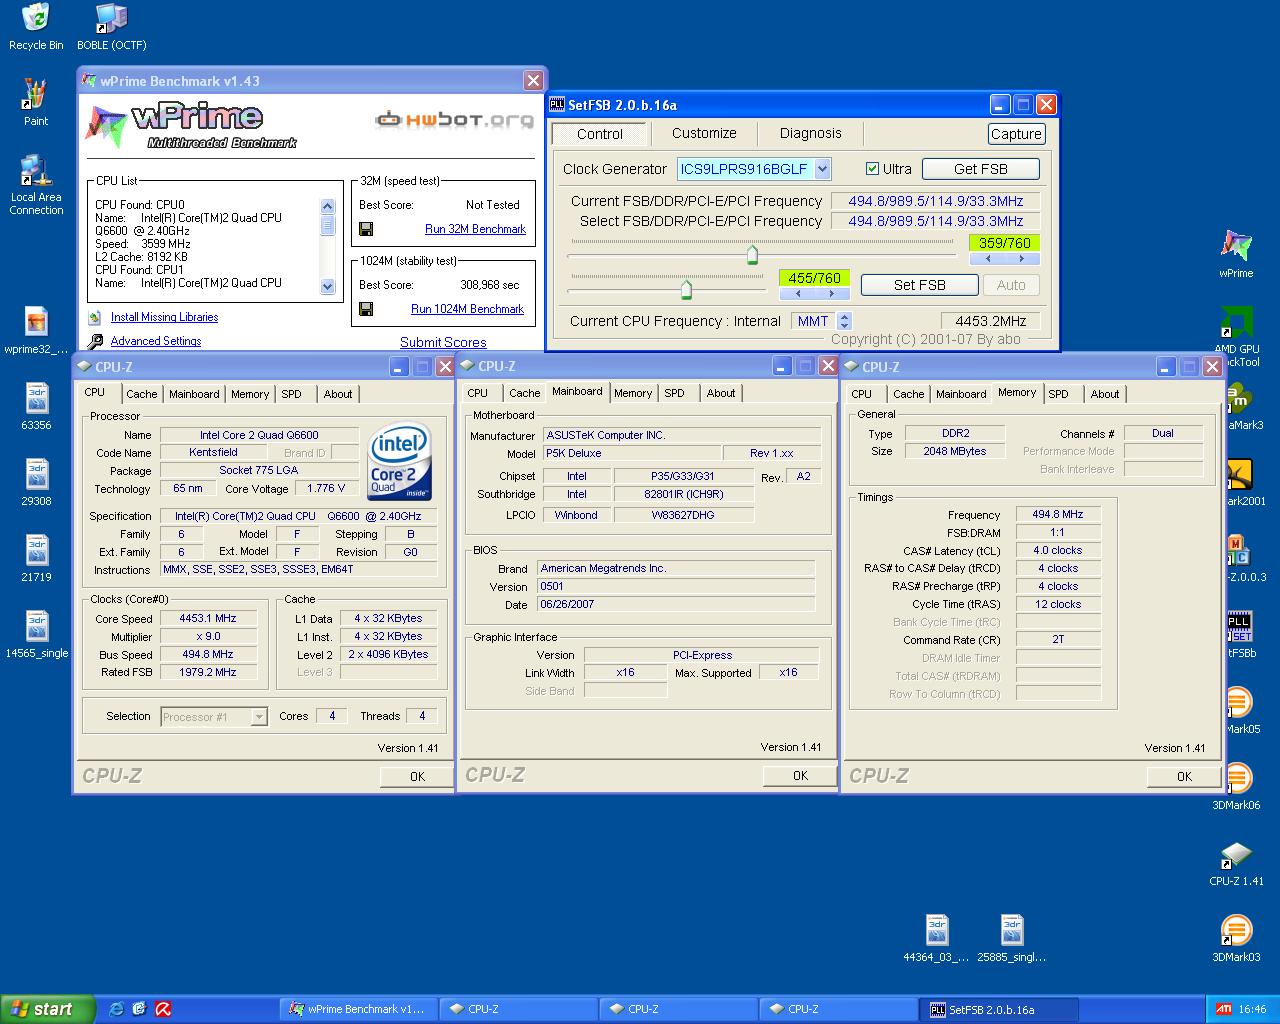Select the 14565_single desktop file

(36, 634)
